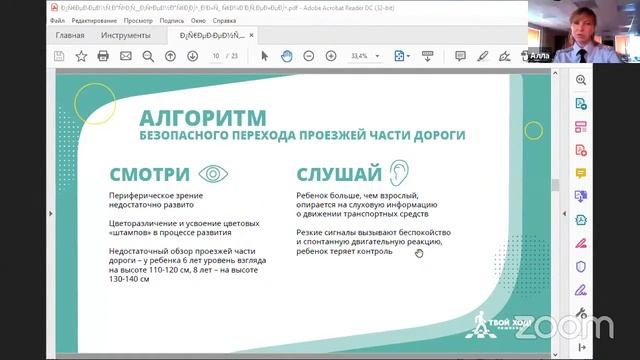This screenshot has width=640, height=360.
Task: Open Export PDF tool in right panel
Action: point(581,104)
